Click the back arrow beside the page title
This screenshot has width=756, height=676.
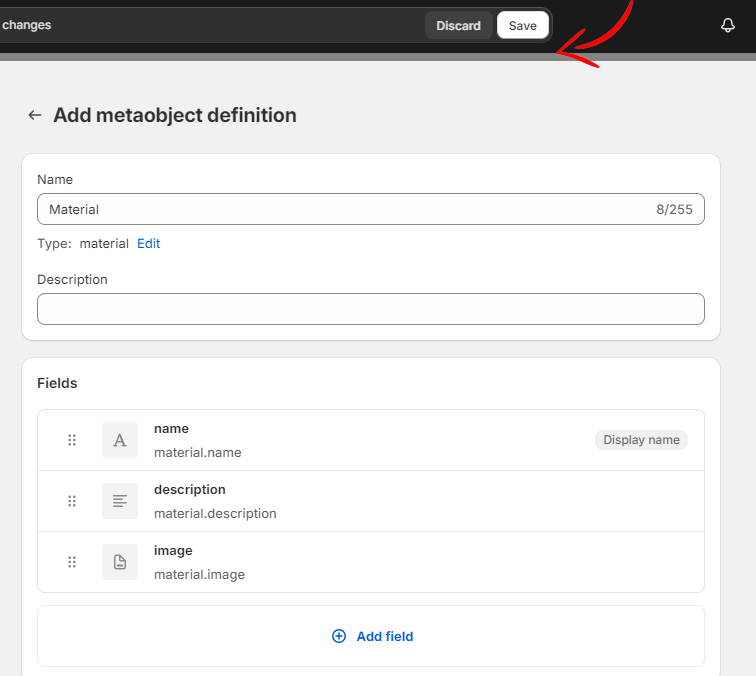pyautogui.click(x=35, y=115)
